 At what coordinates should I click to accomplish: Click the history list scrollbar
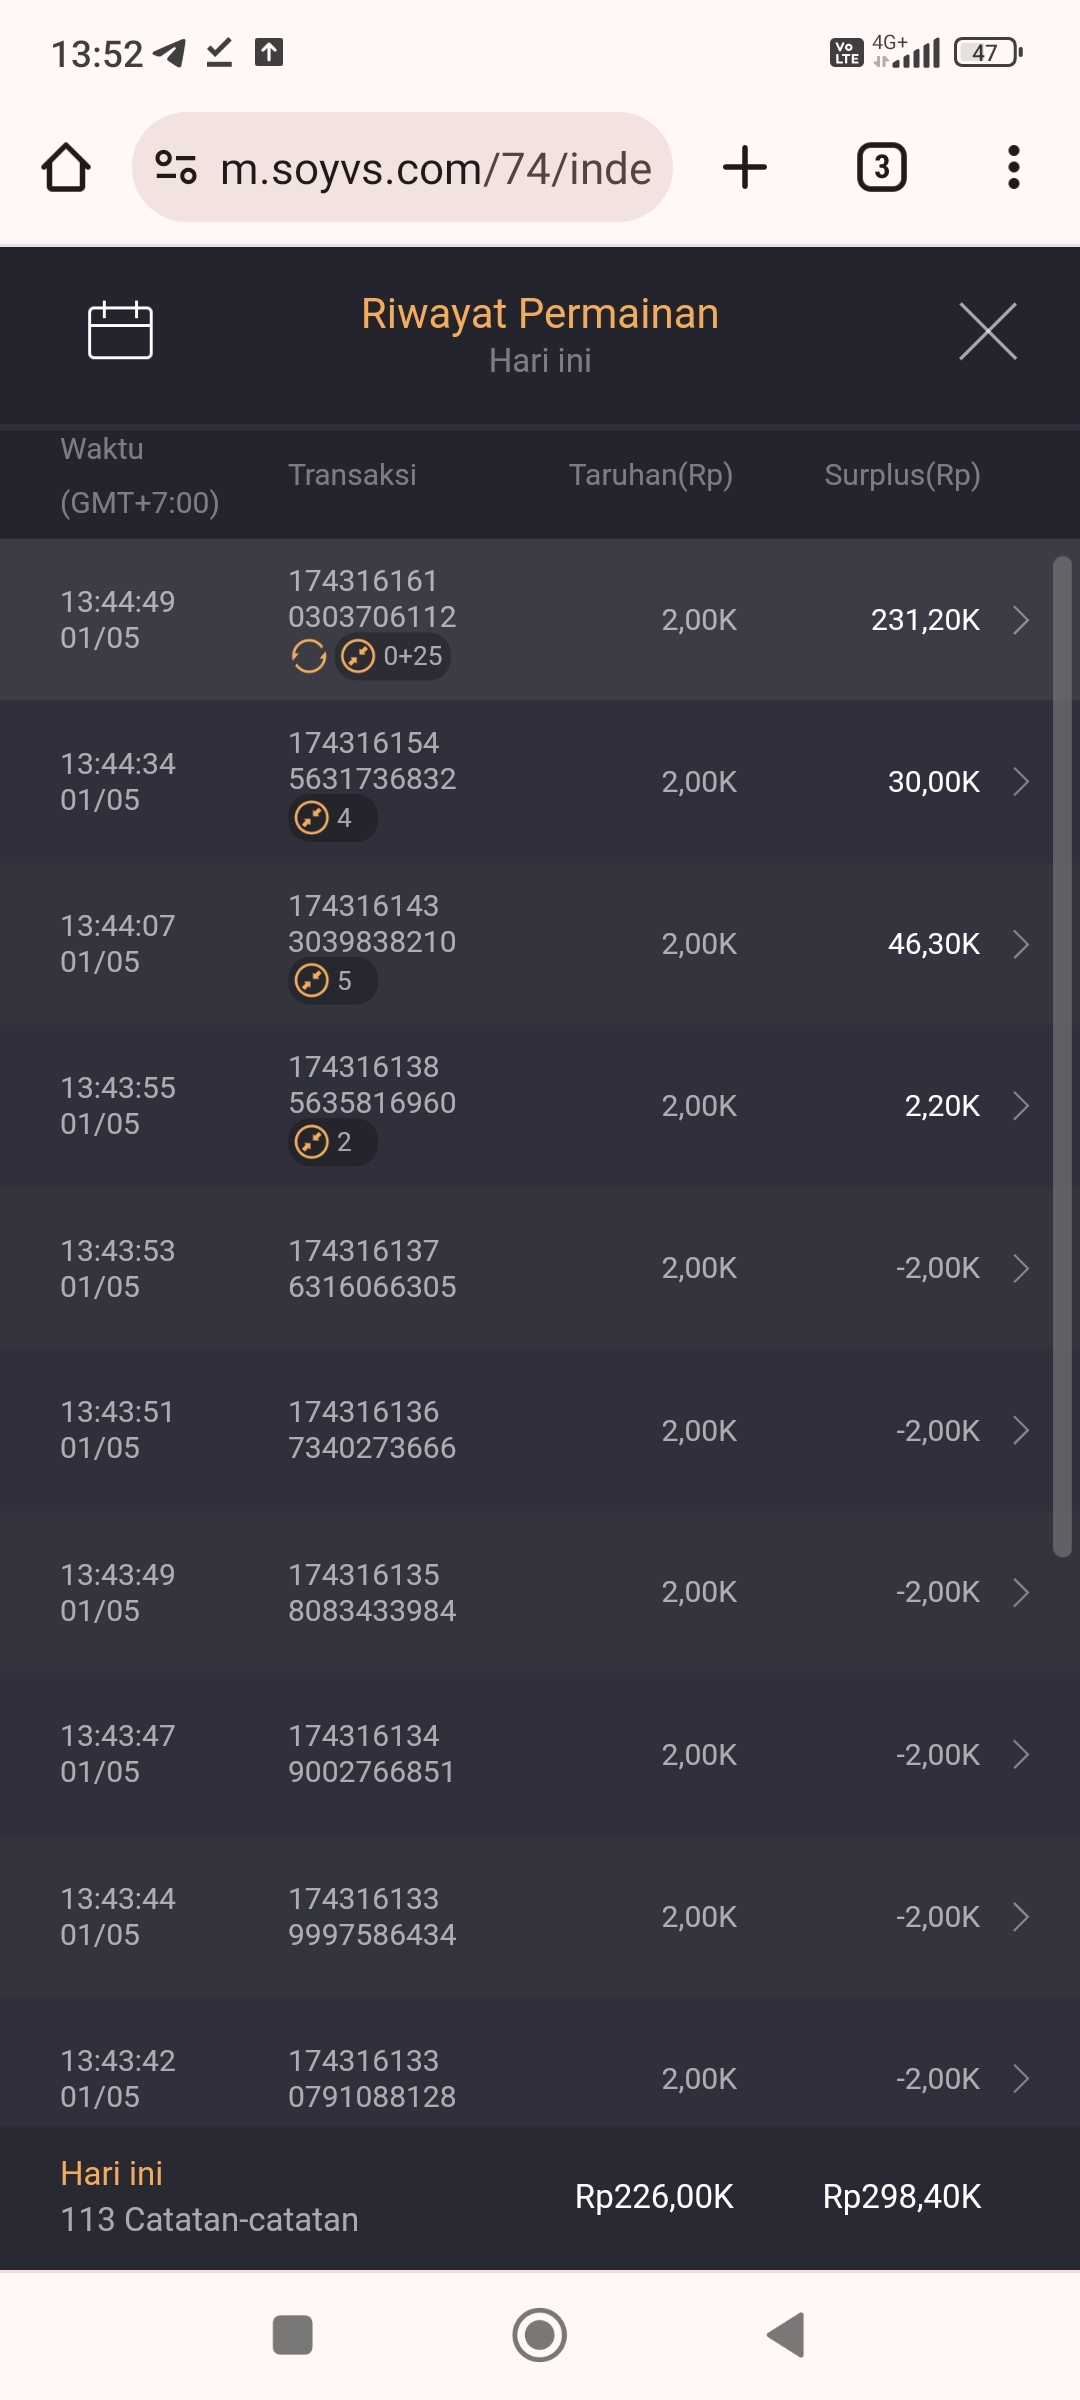click(x=1062, y=1057)
